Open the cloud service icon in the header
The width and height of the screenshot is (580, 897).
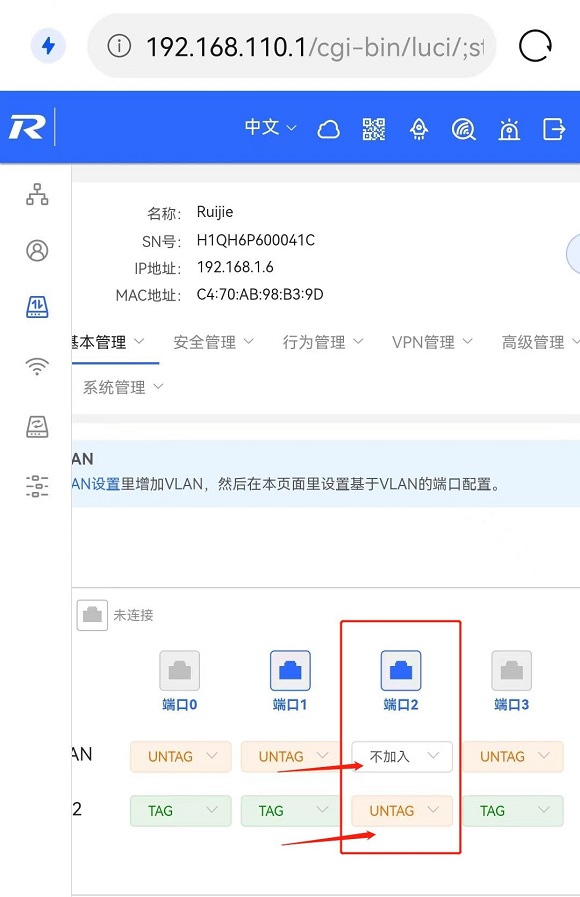point(328,130)
